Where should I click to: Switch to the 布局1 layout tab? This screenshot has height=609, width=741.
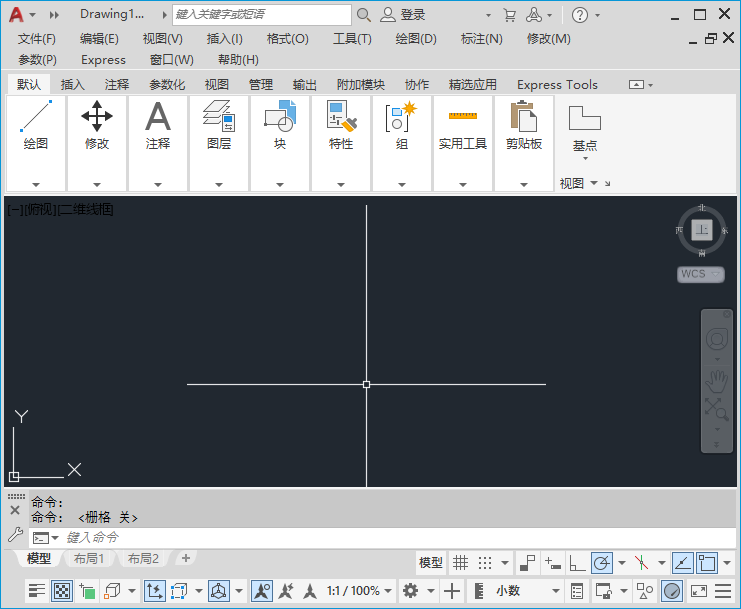coord(88,558)
